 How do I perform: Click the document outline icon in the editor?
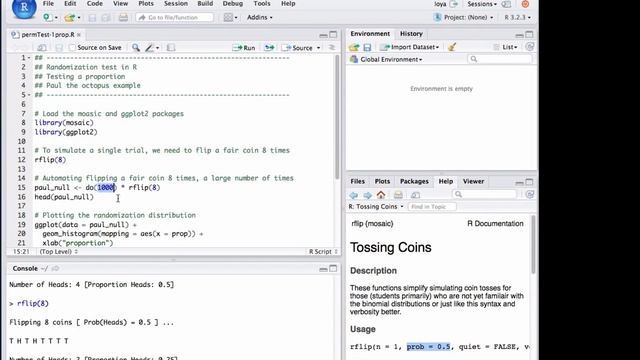tap(332, 48)
